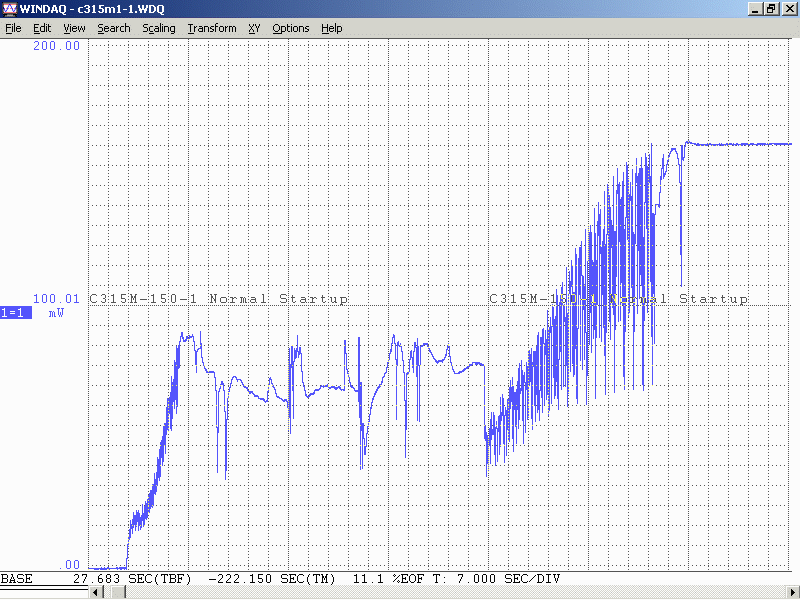The width and height of the screenshot is (800, 600).
Task: Open the Edit menu
Action: click(x=42, y=28)
